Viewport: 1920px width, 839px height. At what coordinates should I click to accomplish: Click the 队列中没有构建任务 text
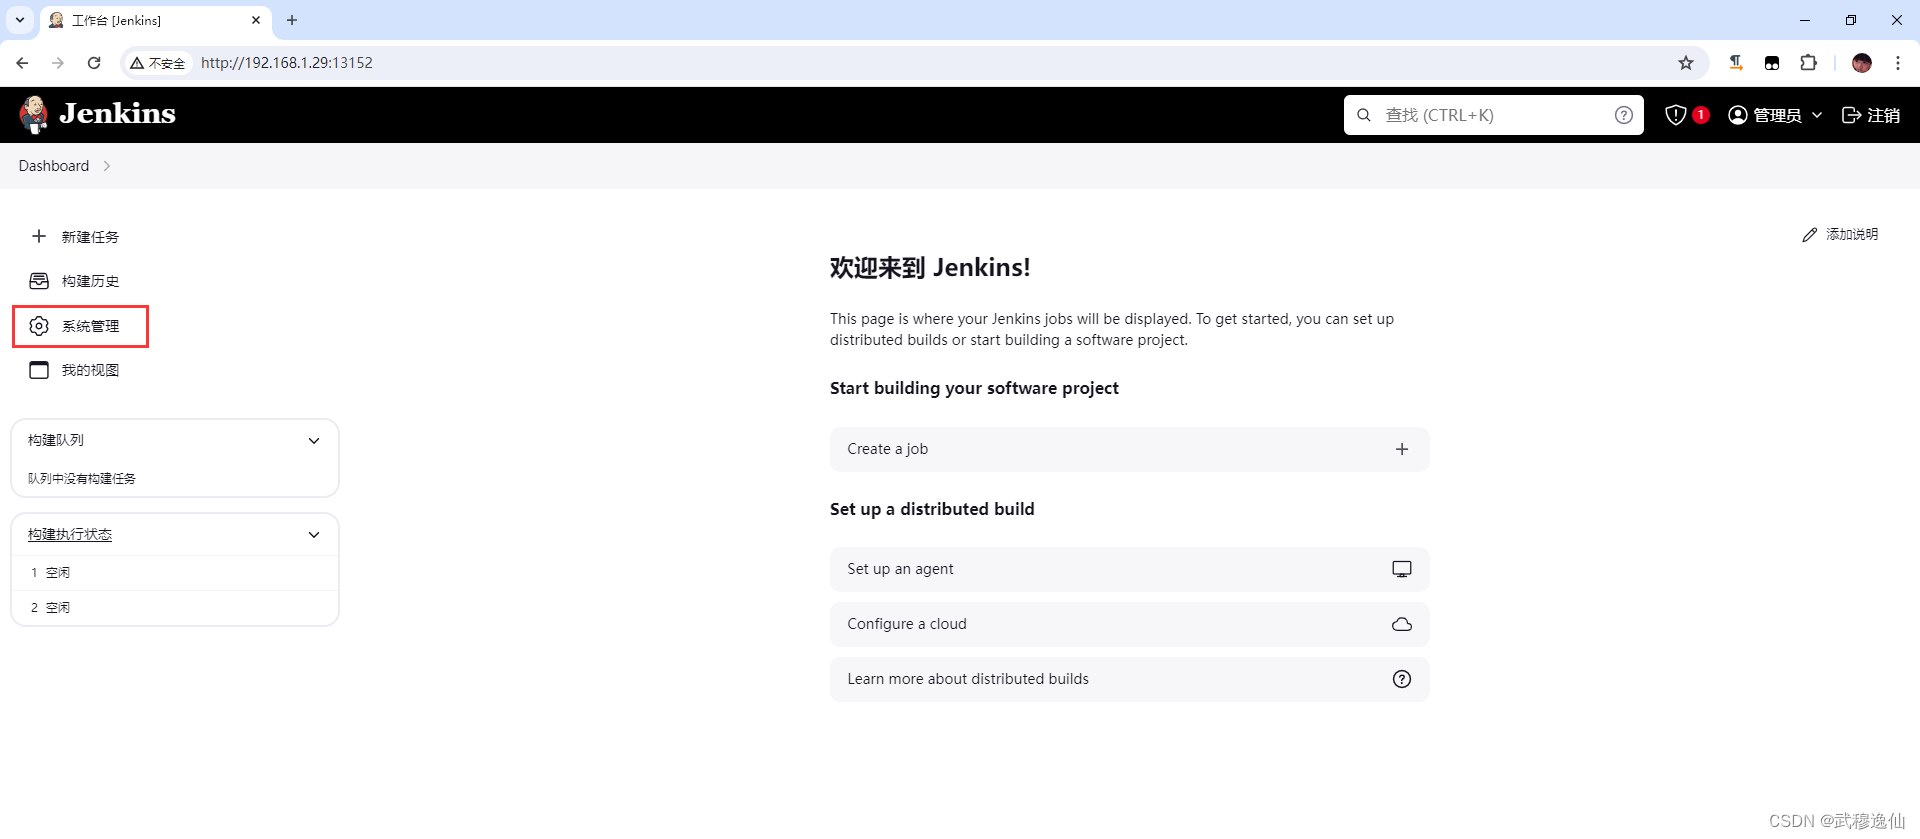[x=82, y=479]
